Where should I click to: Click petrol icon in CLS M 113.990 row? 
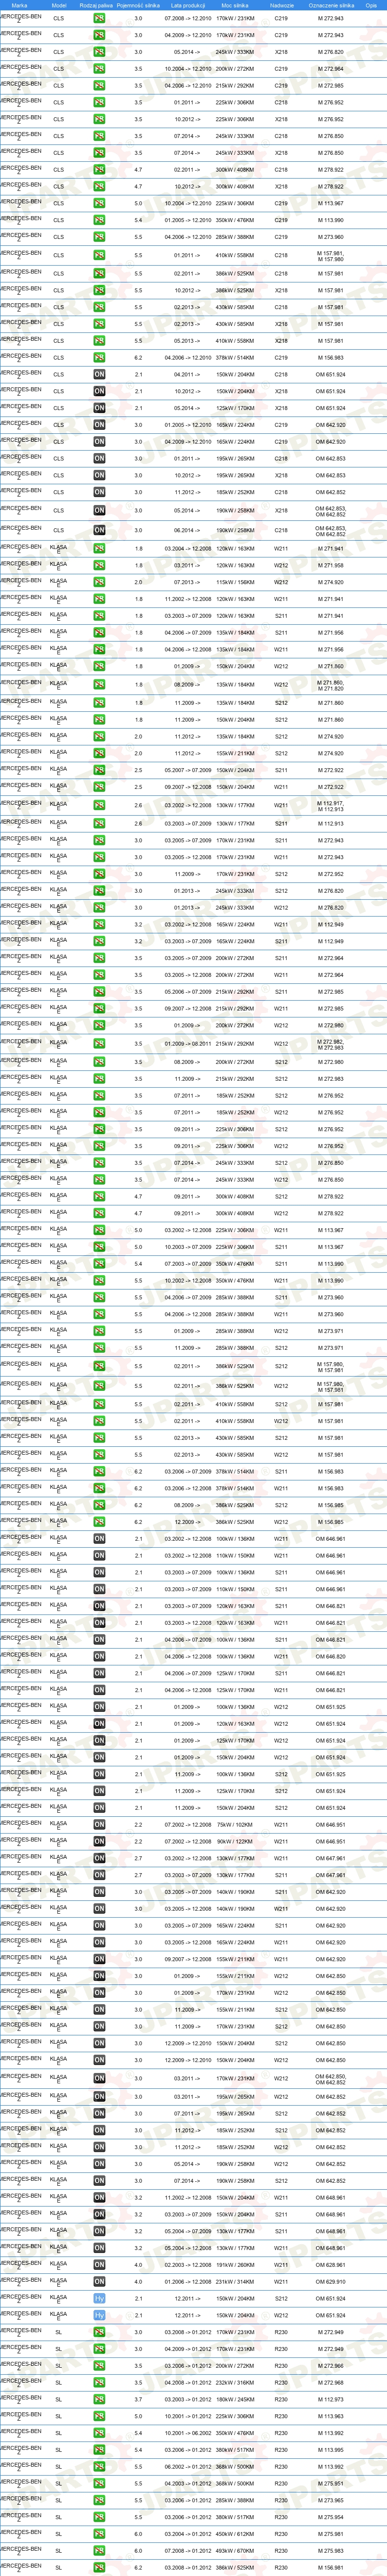(x=99, y=220)
